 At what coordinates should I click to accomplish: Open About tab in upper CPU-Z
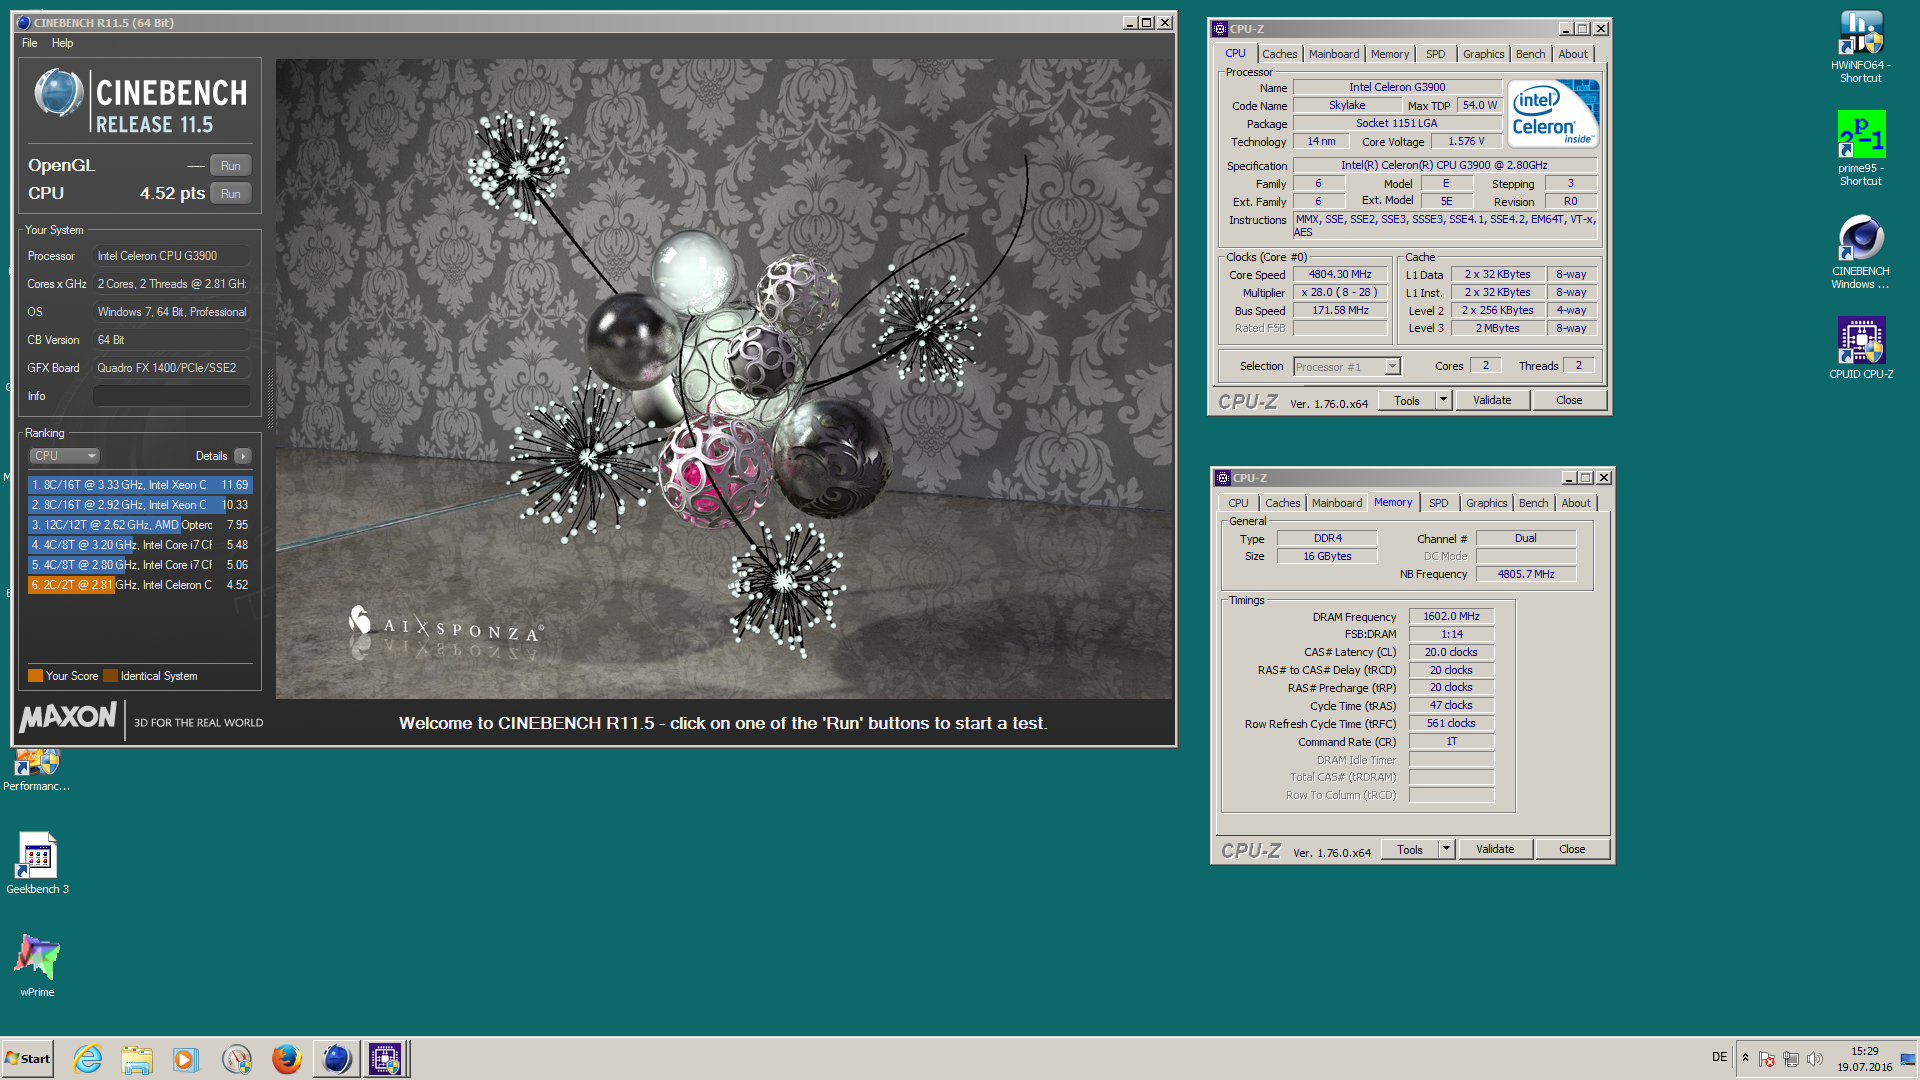[x=1573, y=54]
